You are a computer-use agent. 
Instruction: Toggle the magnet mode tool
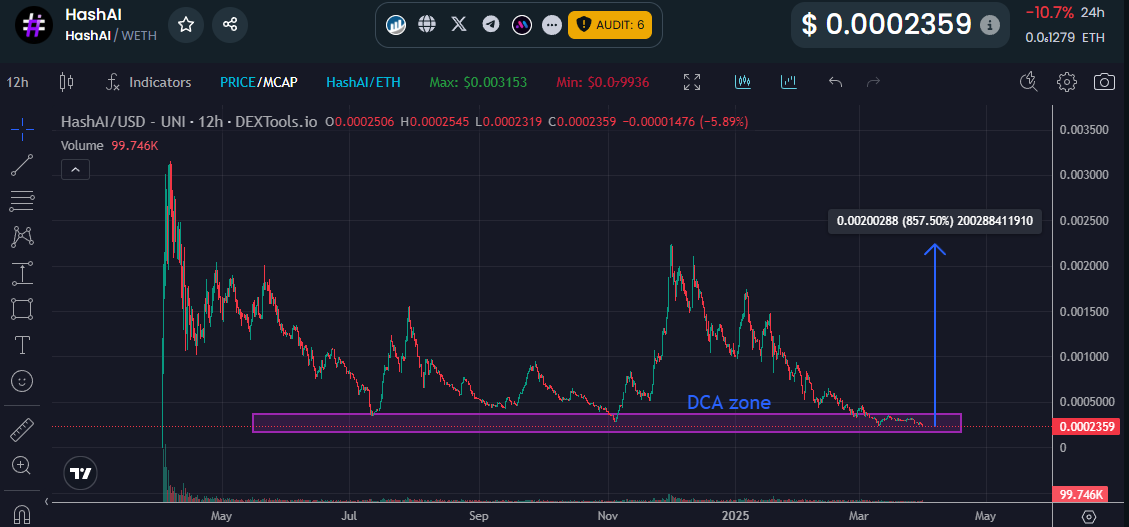click(x=22, y=514)
